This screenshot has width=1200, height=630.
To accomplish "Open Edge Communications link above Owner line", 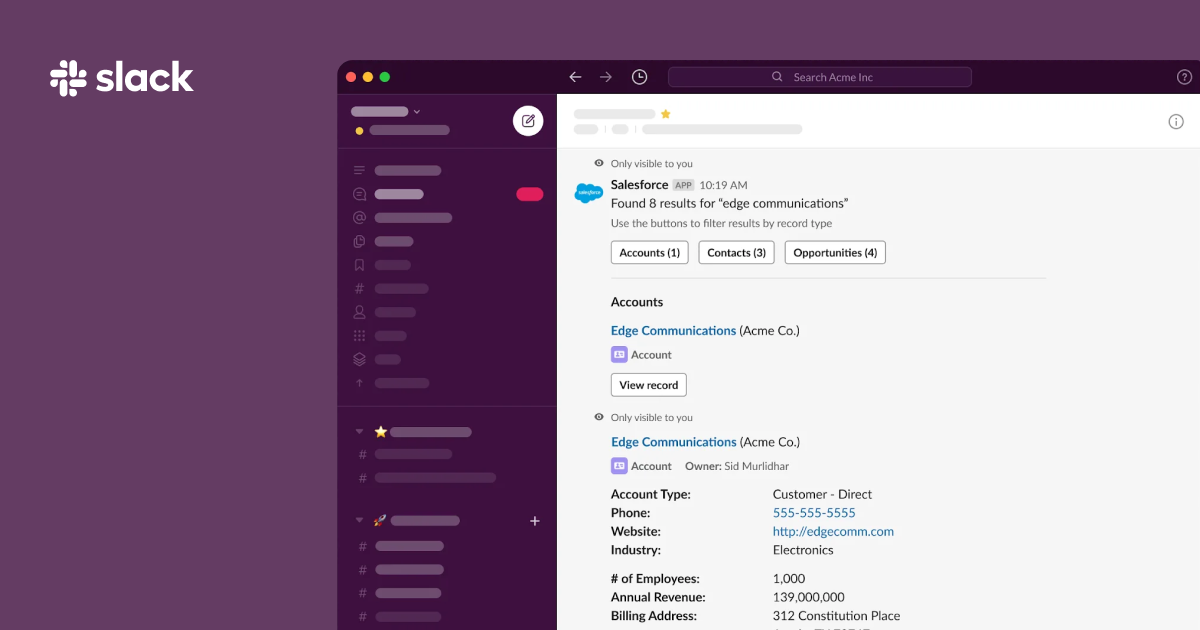I will 674,442.
